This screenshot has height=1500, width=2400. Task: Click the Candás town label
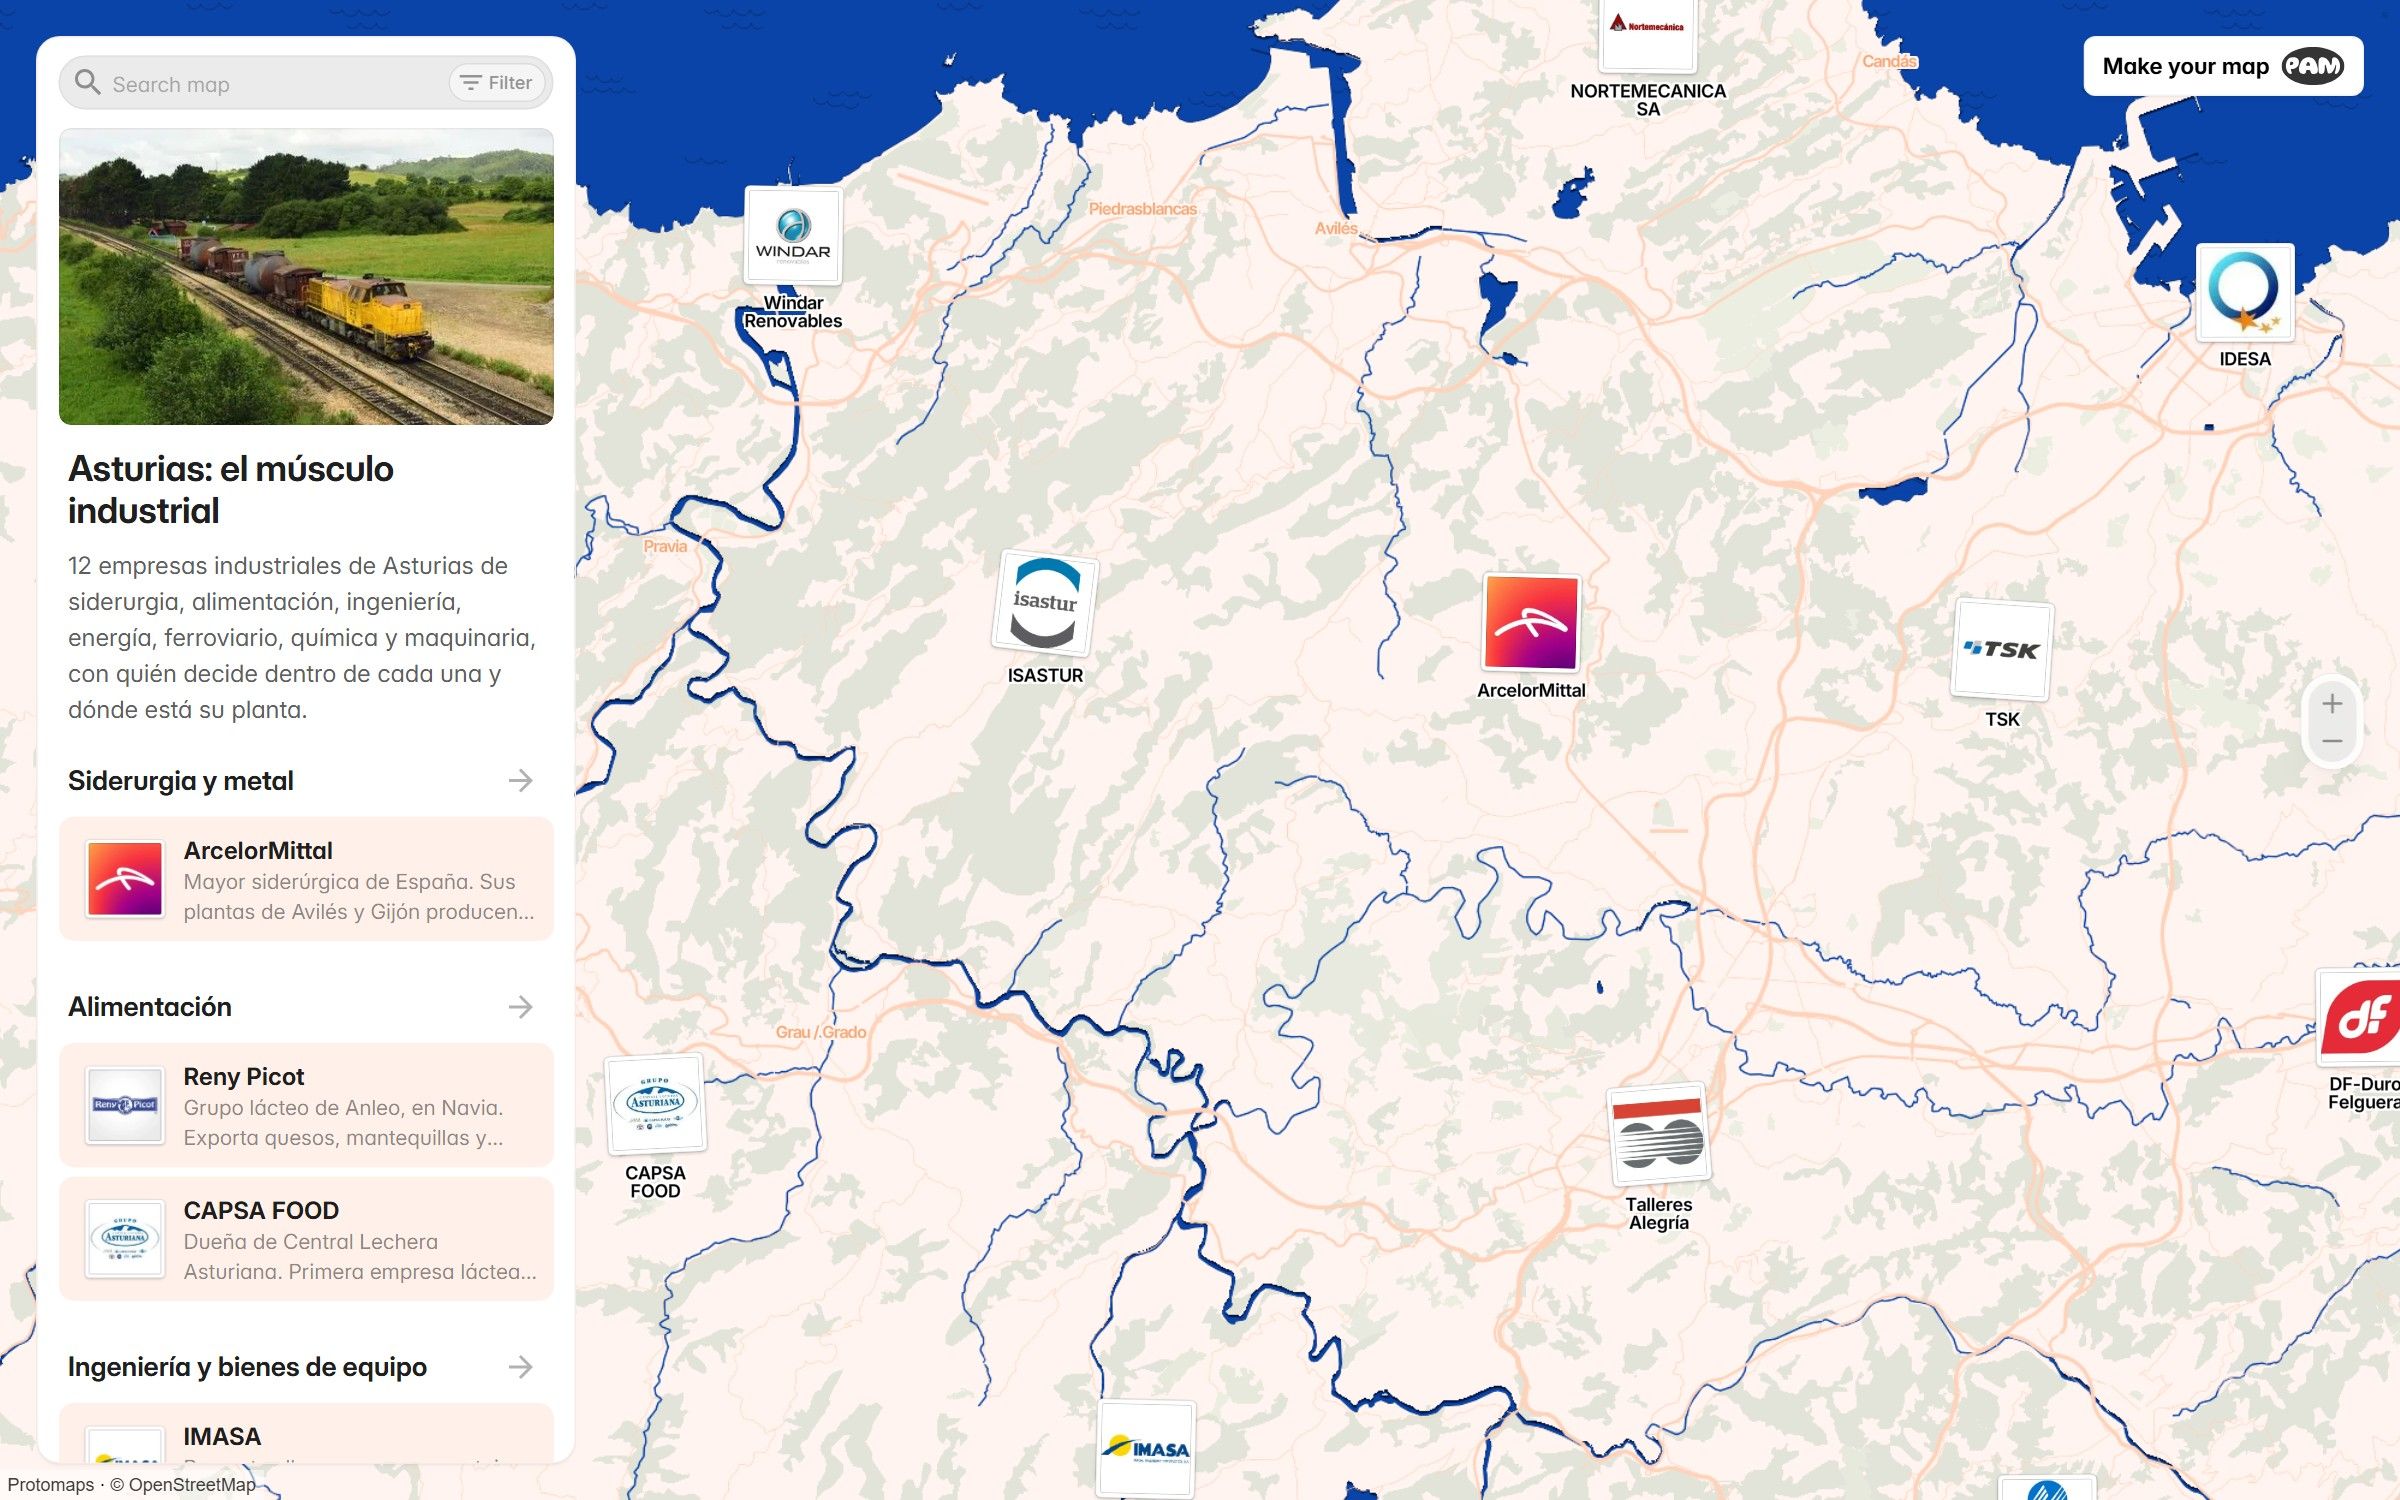click(1889, 61)
